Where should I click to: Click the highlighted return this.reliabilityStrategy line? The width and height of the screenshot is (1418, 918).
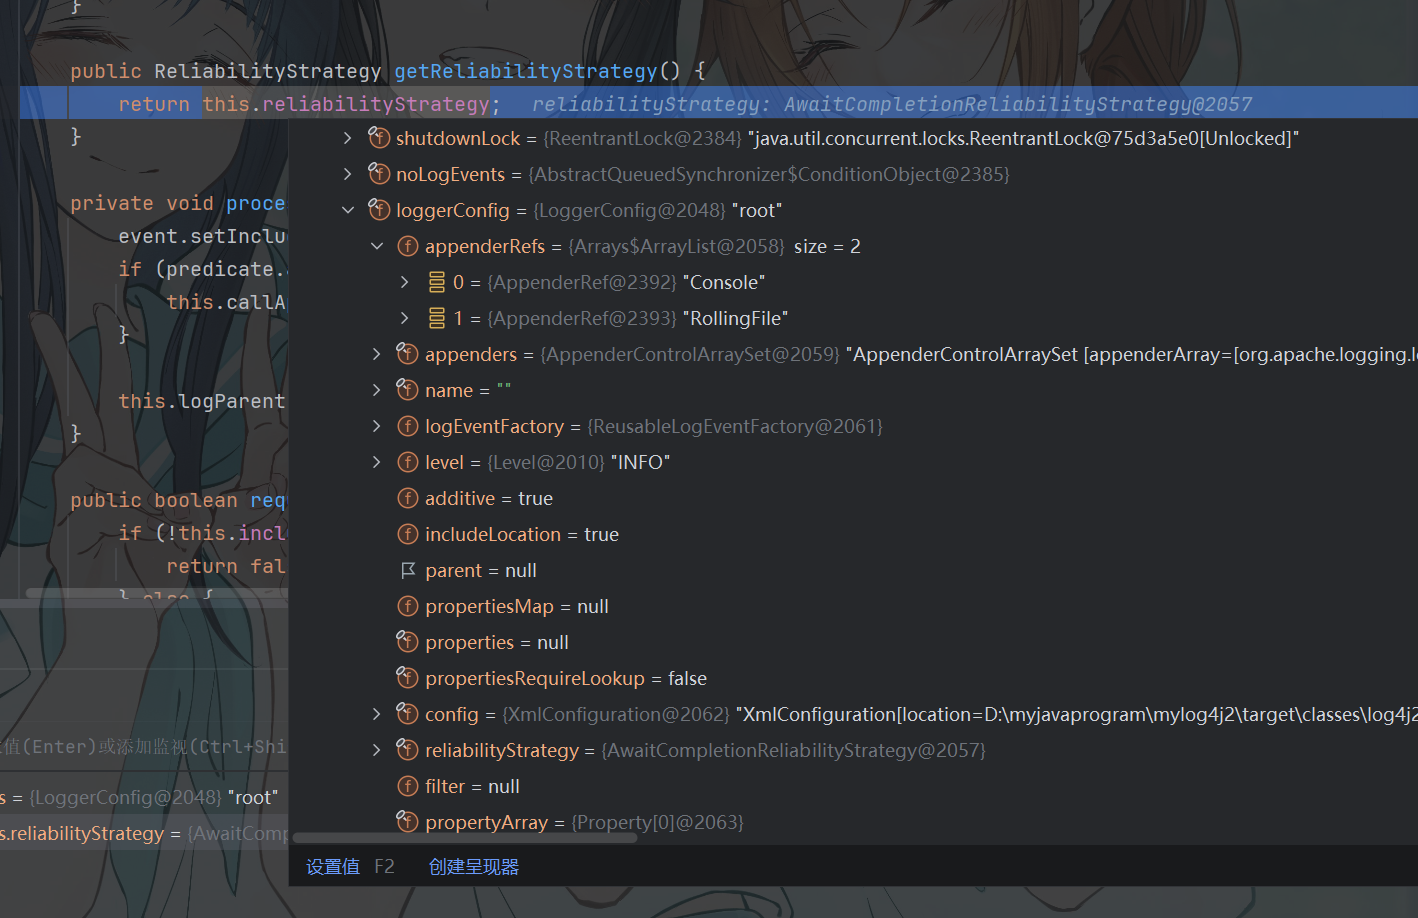tap(718, 104)
